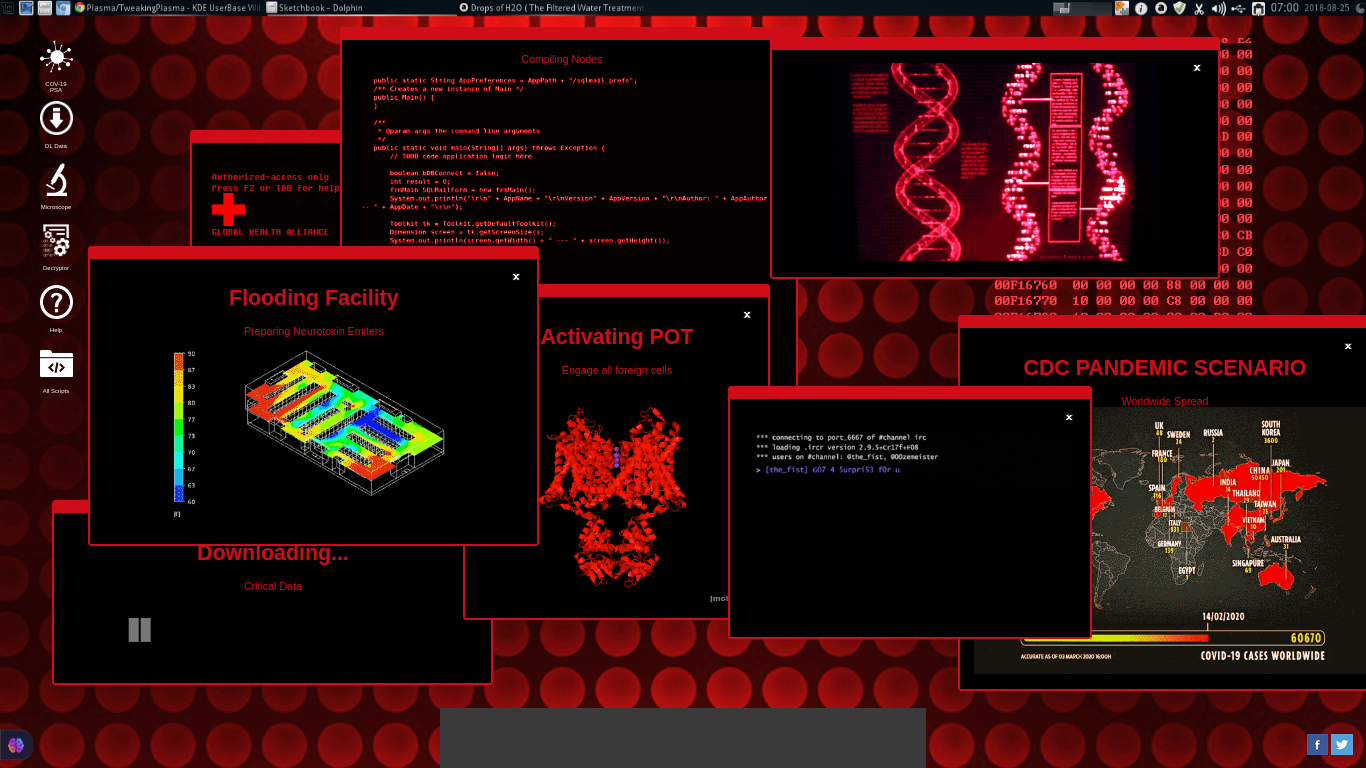Open the All Scripts folder icon
The height and width of the screenshot is (768, 1366).
(56, 365)
